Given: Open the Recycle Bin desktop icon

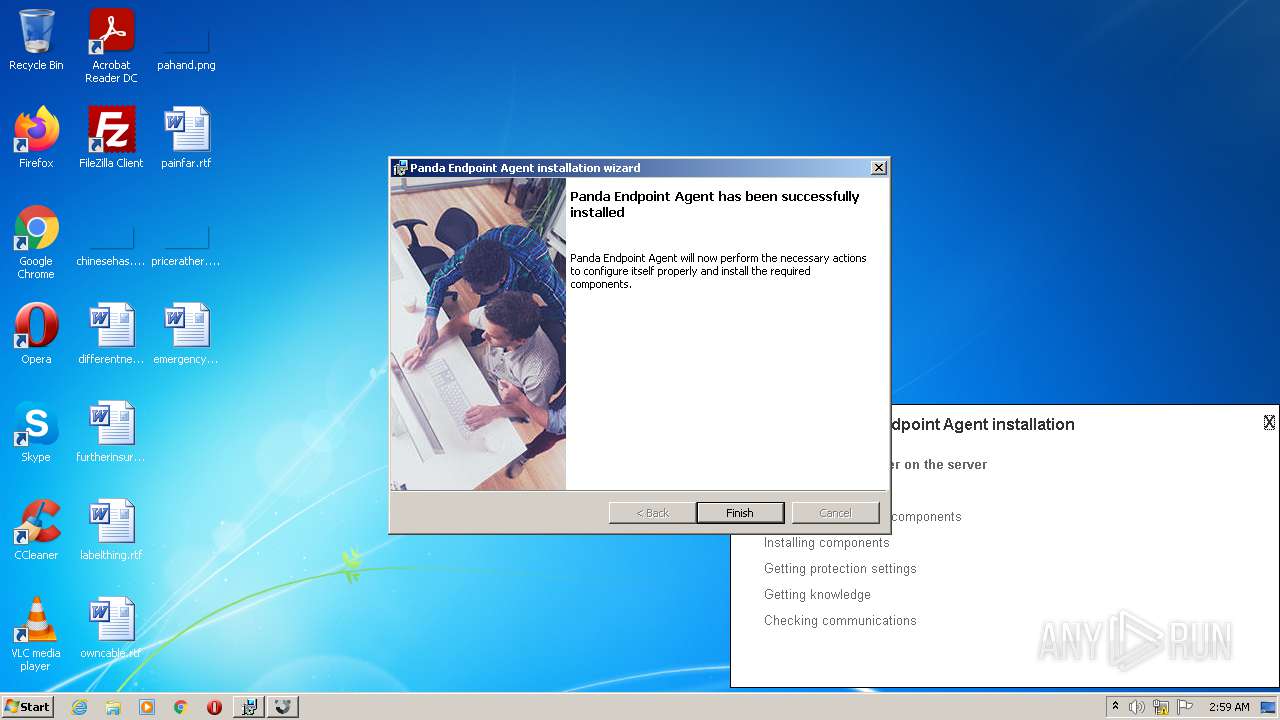Looking at the screenshot, I should (36, 40).
